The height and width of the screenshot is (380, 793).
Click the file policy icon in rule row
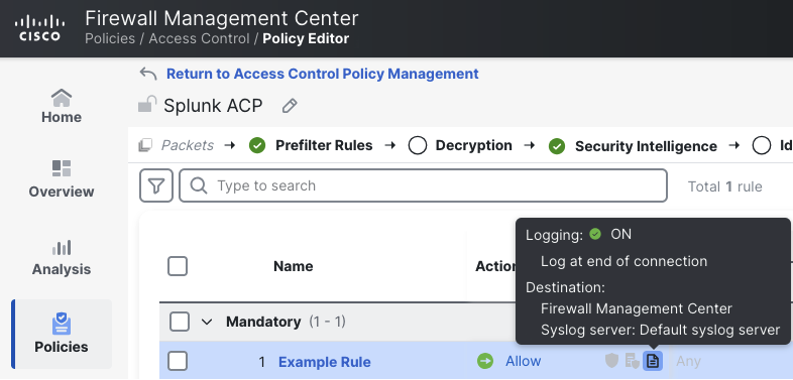point(632,361)
